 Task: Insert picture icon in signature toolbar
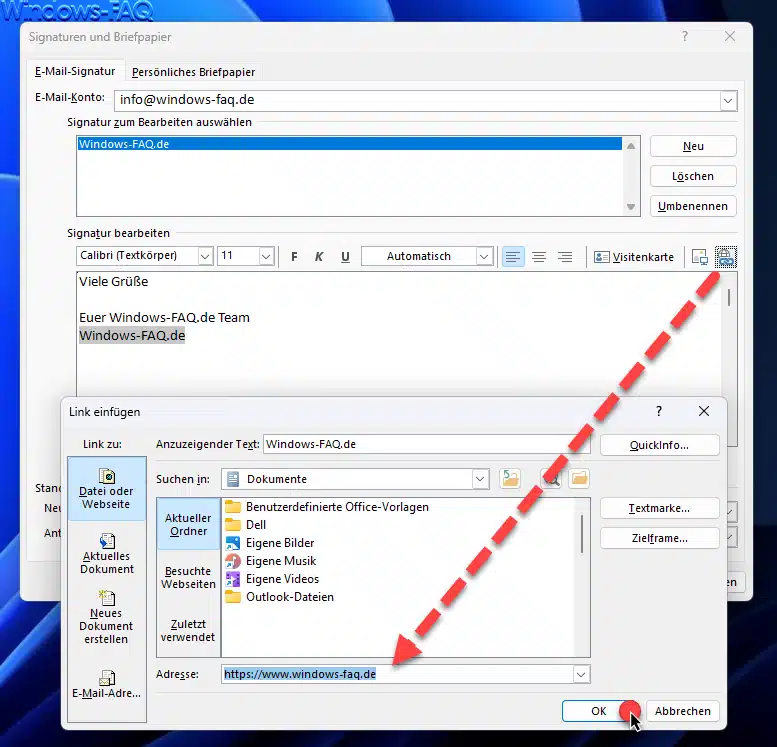pos(699,257)
